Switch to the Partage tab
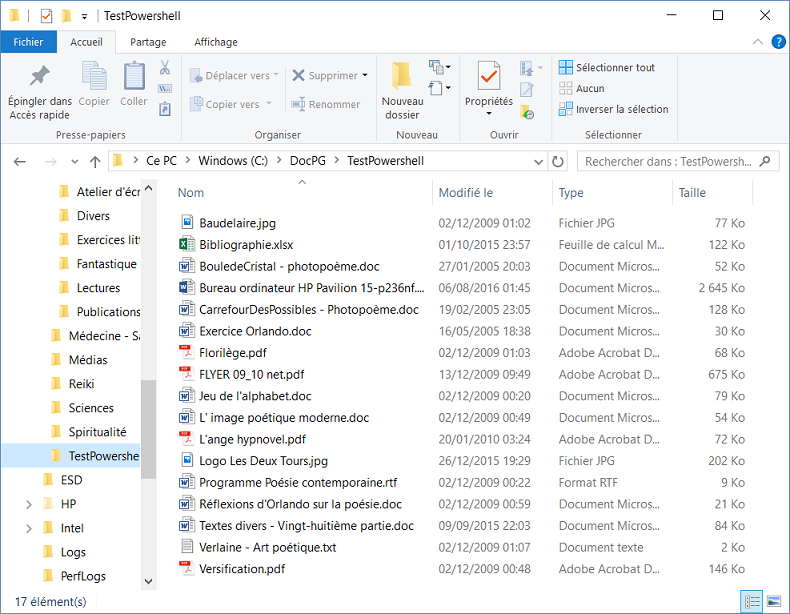This screenshot has height=614, width=790. pyautogui.click(x=148, y=42)
